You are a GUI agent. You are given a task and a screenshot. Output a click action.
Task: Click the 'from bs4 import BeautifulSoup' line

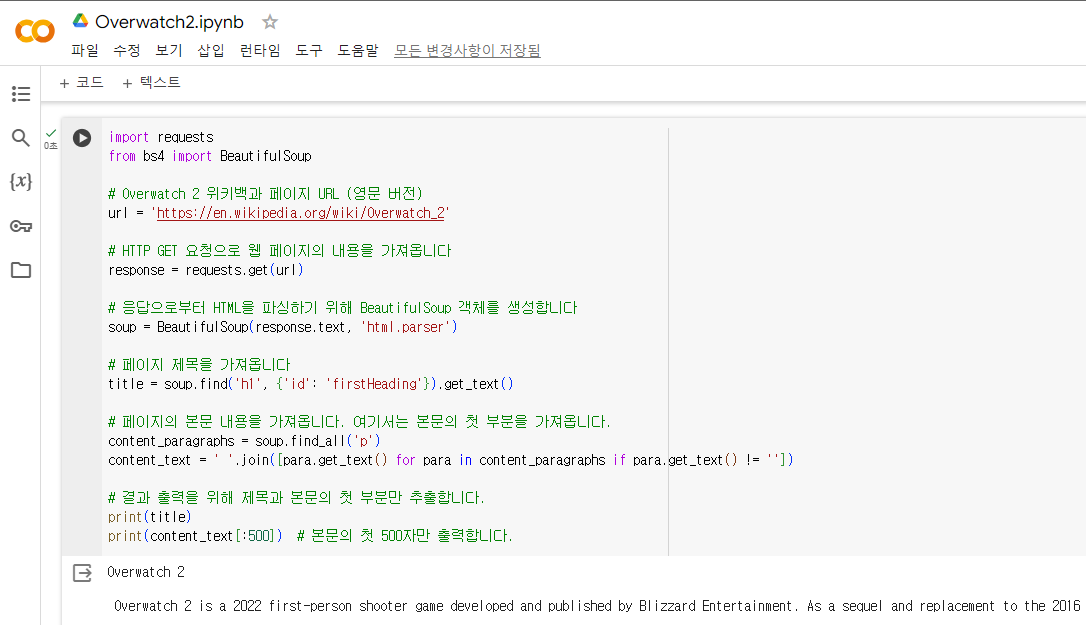tap(210, 156)
